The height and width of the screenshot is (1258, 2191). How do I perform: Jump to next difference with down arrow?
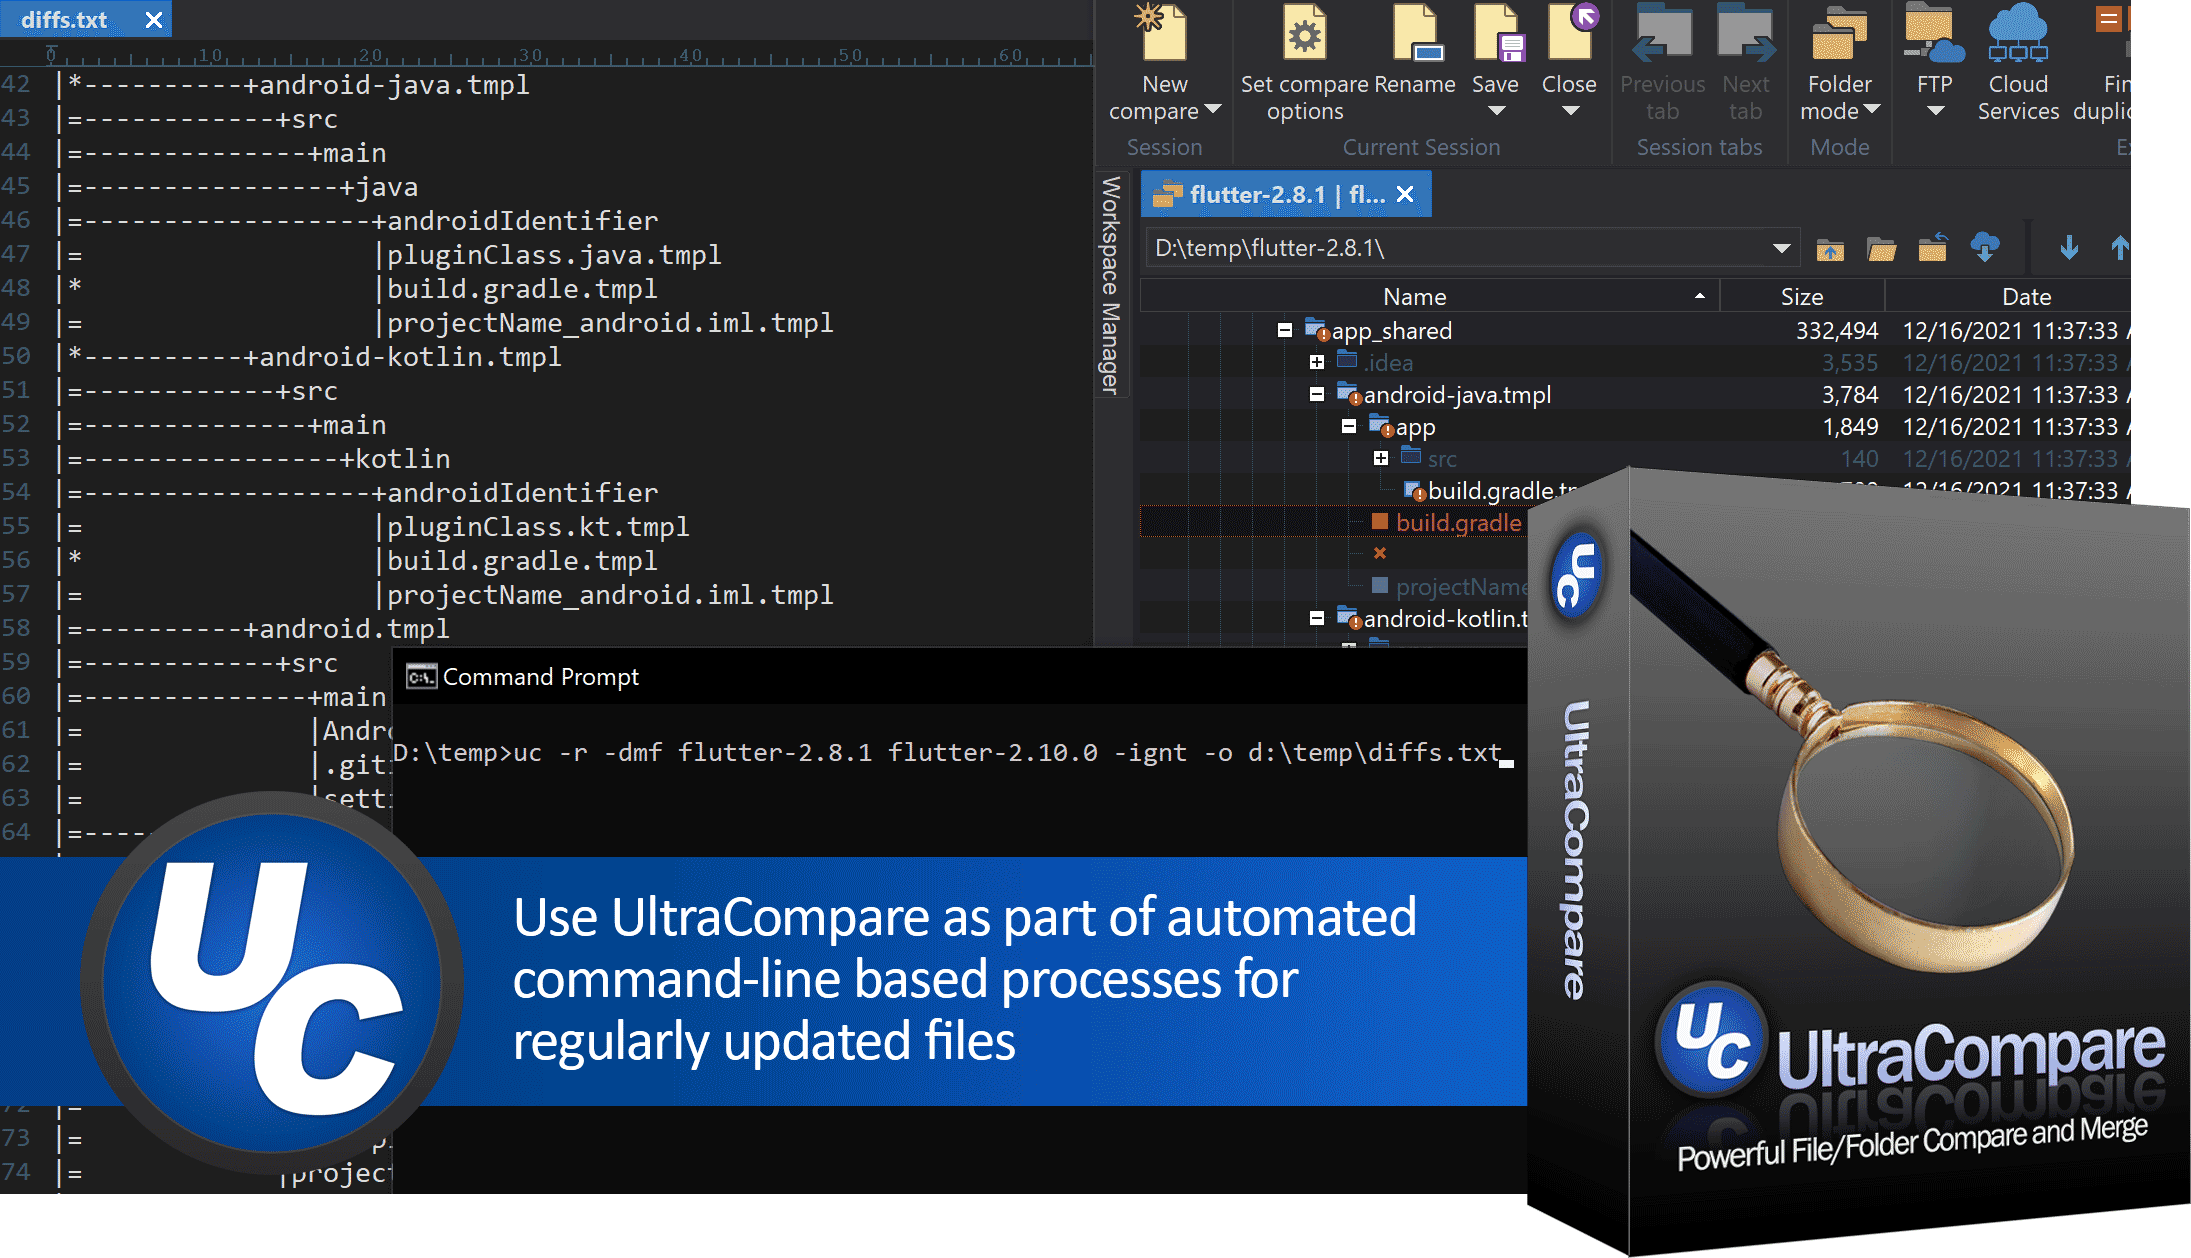point(2069,247)
